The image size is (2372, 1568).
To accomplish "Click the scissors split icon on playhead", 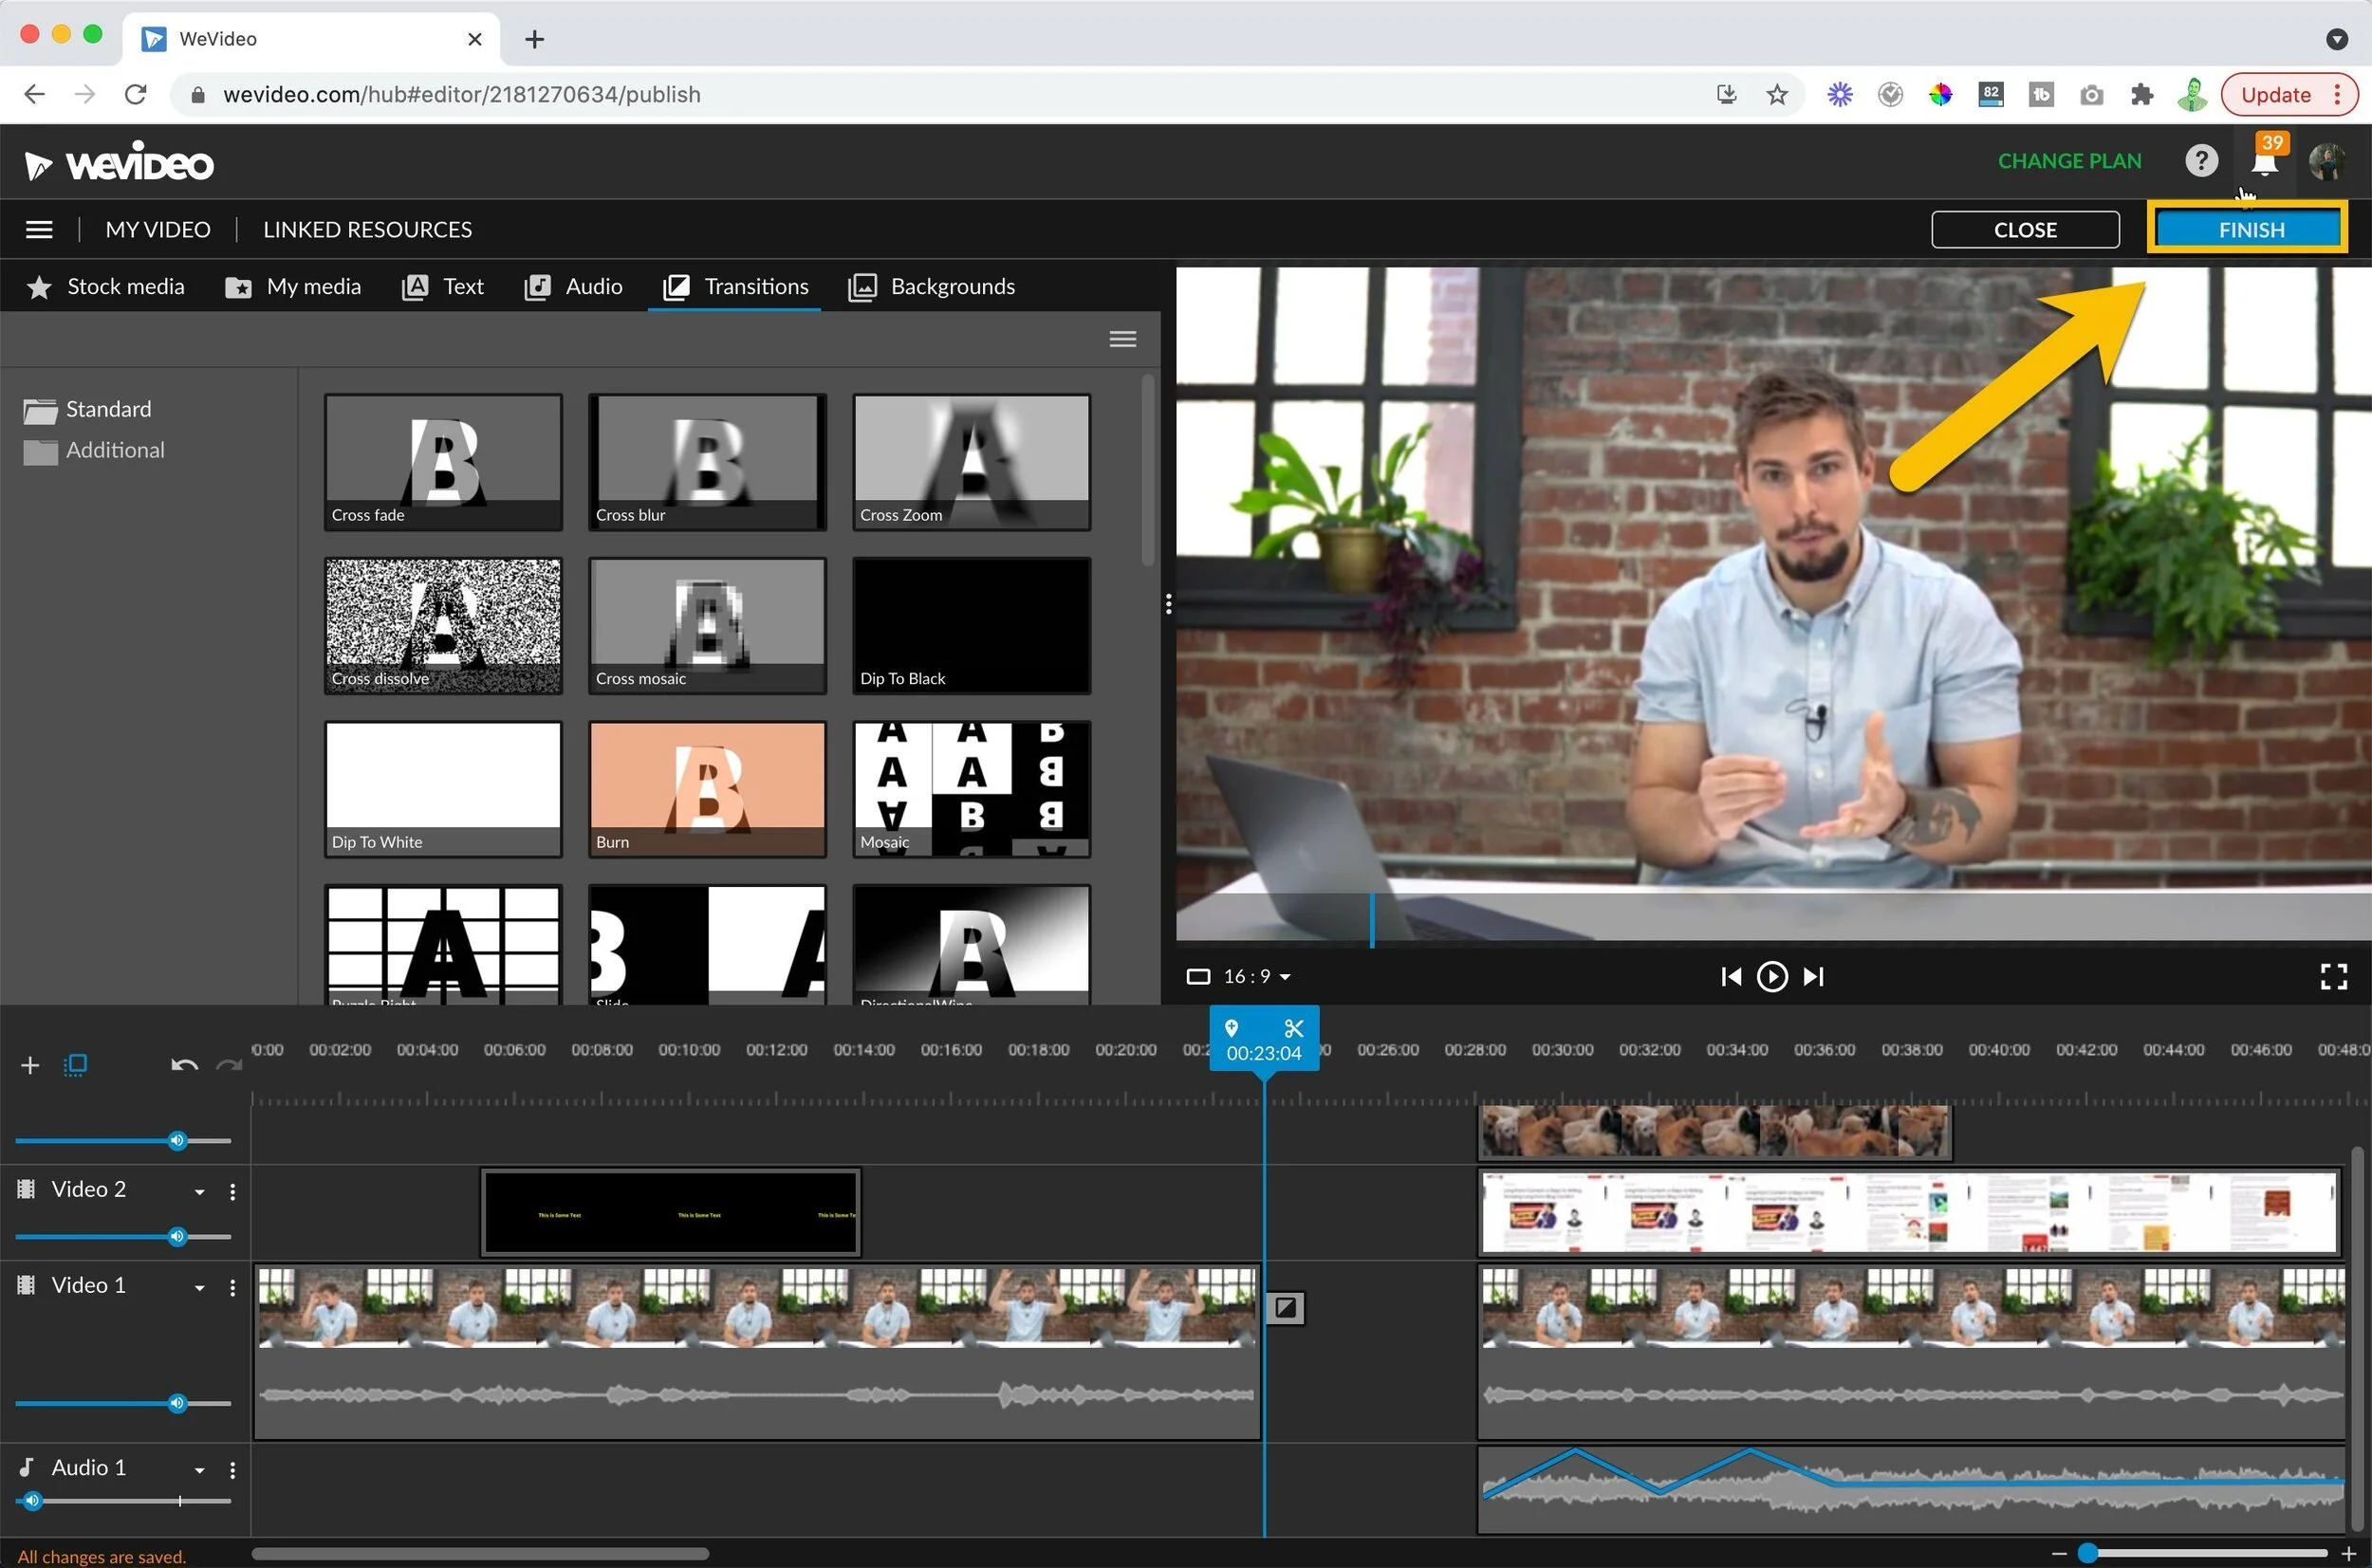I will 1293,1028.
